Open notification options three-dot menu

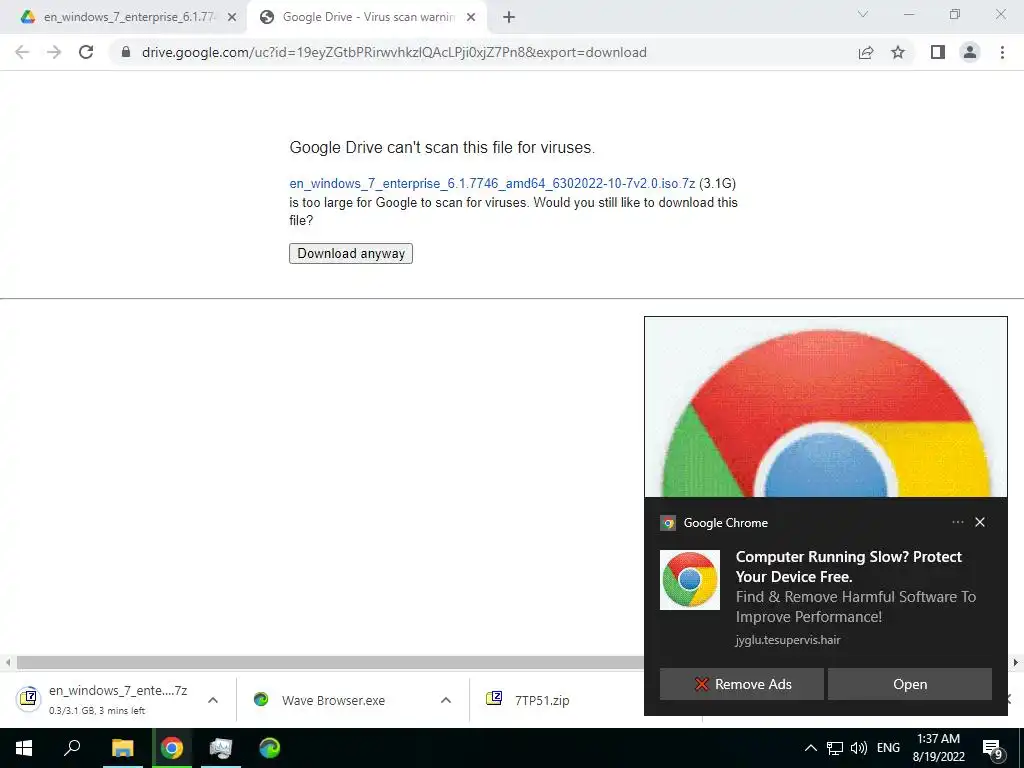(x=957, y=522)
